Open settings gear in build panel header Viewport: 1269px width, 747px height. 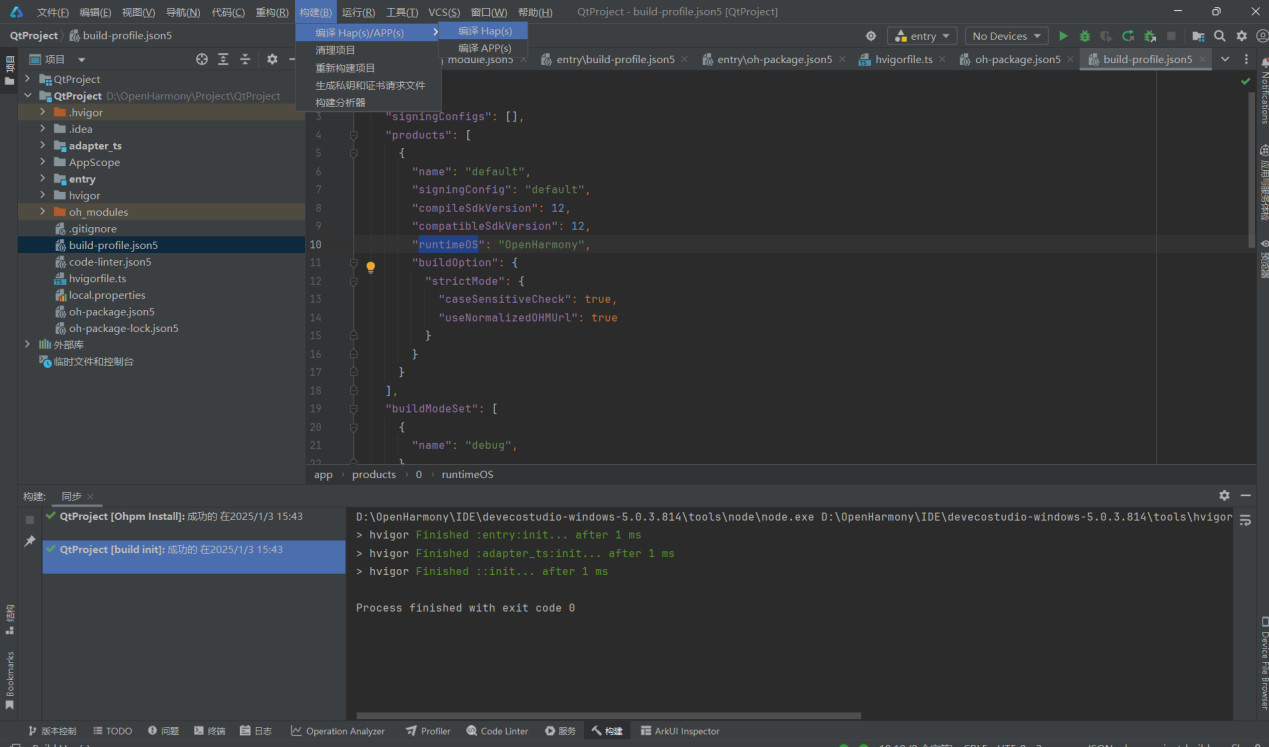coord(1224,496)
